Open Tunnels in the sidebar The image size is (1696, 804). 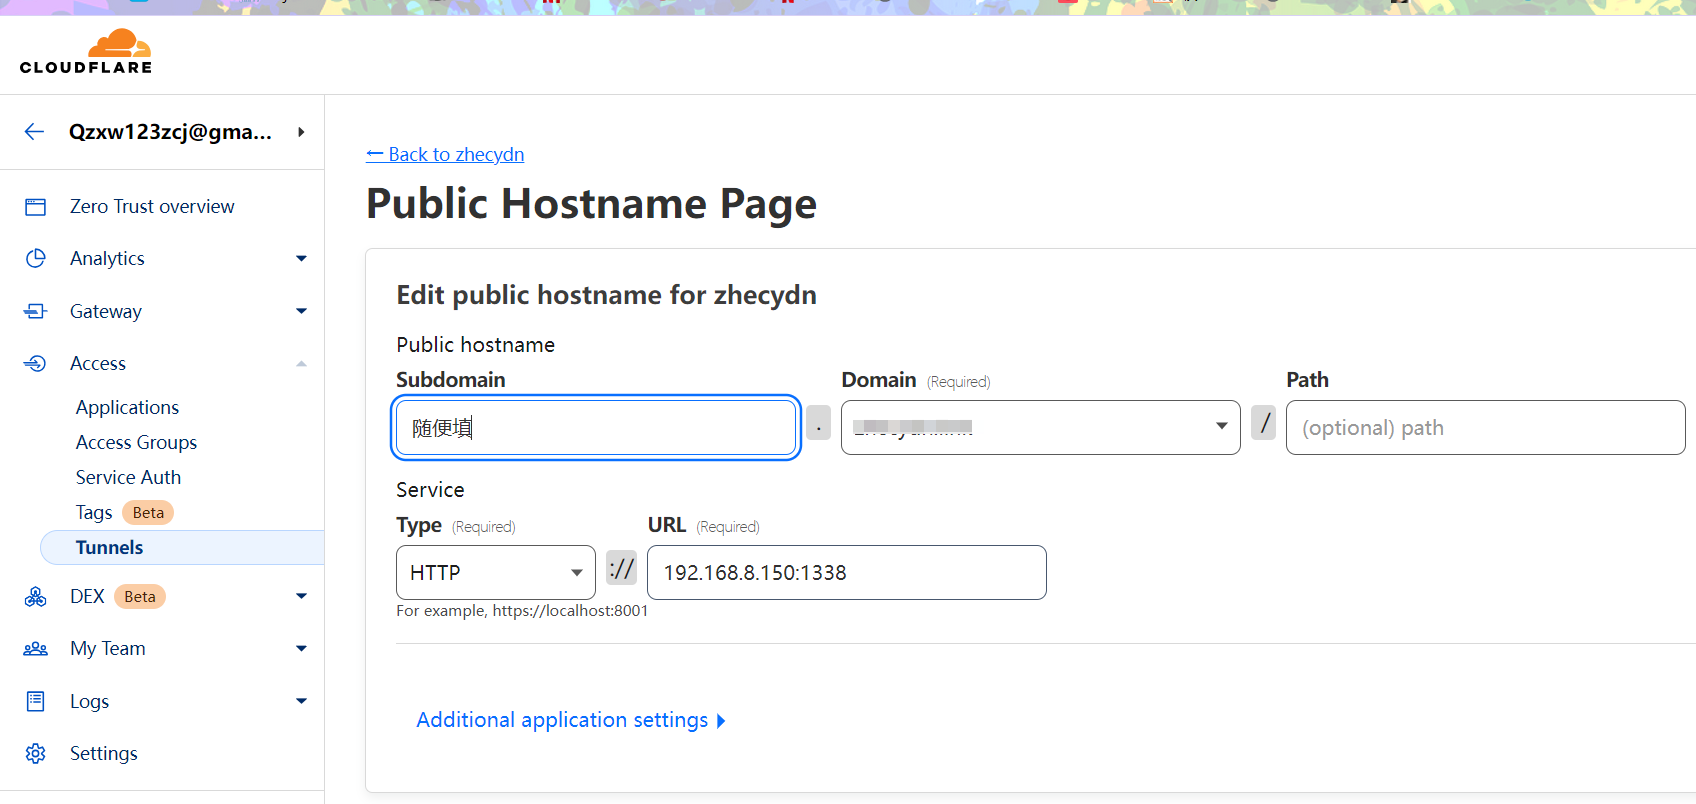coord(110,548)
